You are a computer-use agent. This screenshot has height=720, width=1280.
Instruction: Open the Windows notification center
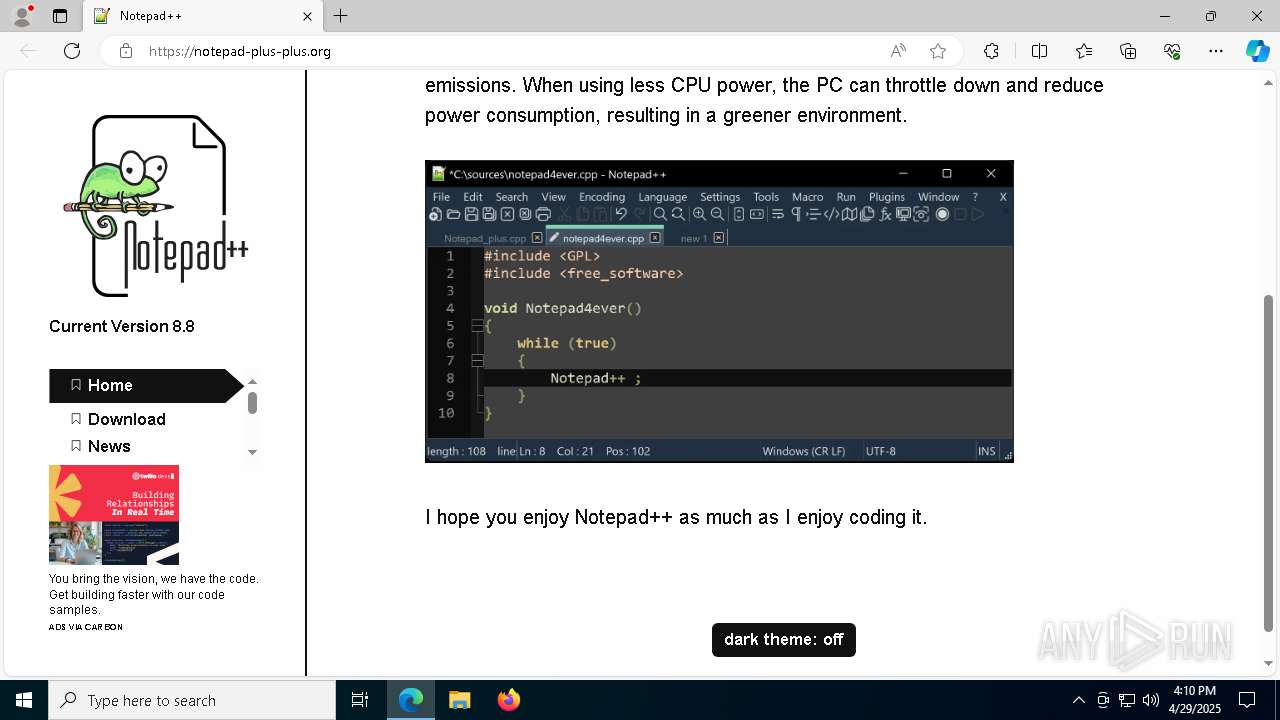(1247, 700)
